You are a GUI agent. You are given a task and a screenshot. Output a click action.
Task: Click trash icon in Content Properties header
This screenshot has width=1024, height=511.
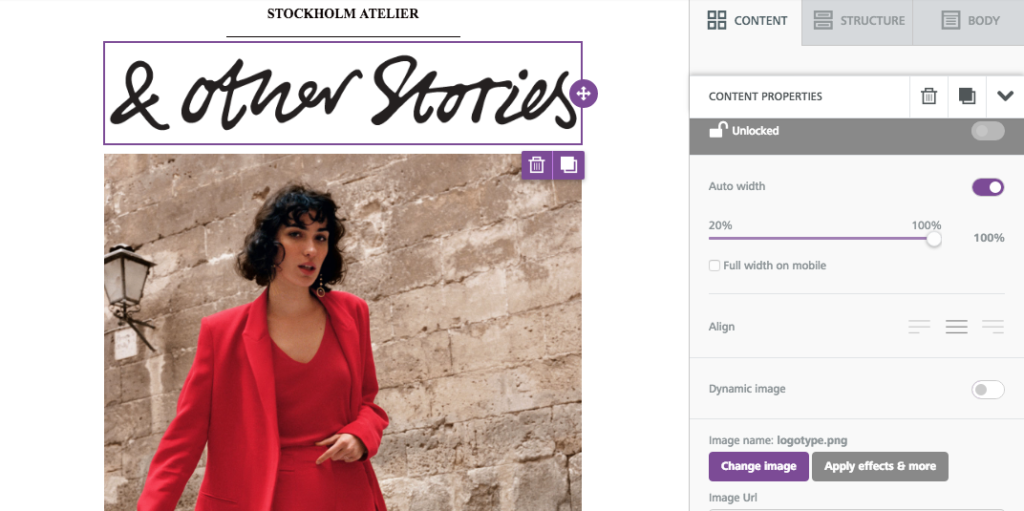[929, 96]
